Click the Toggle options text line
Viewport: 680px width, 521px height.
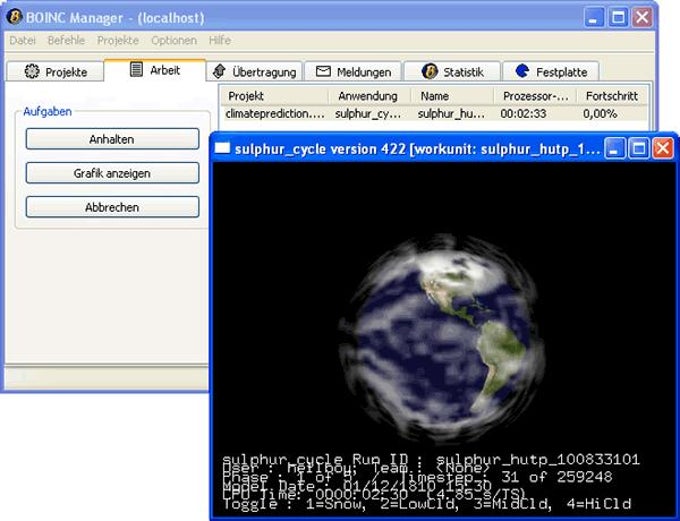[x=427, y=504]
